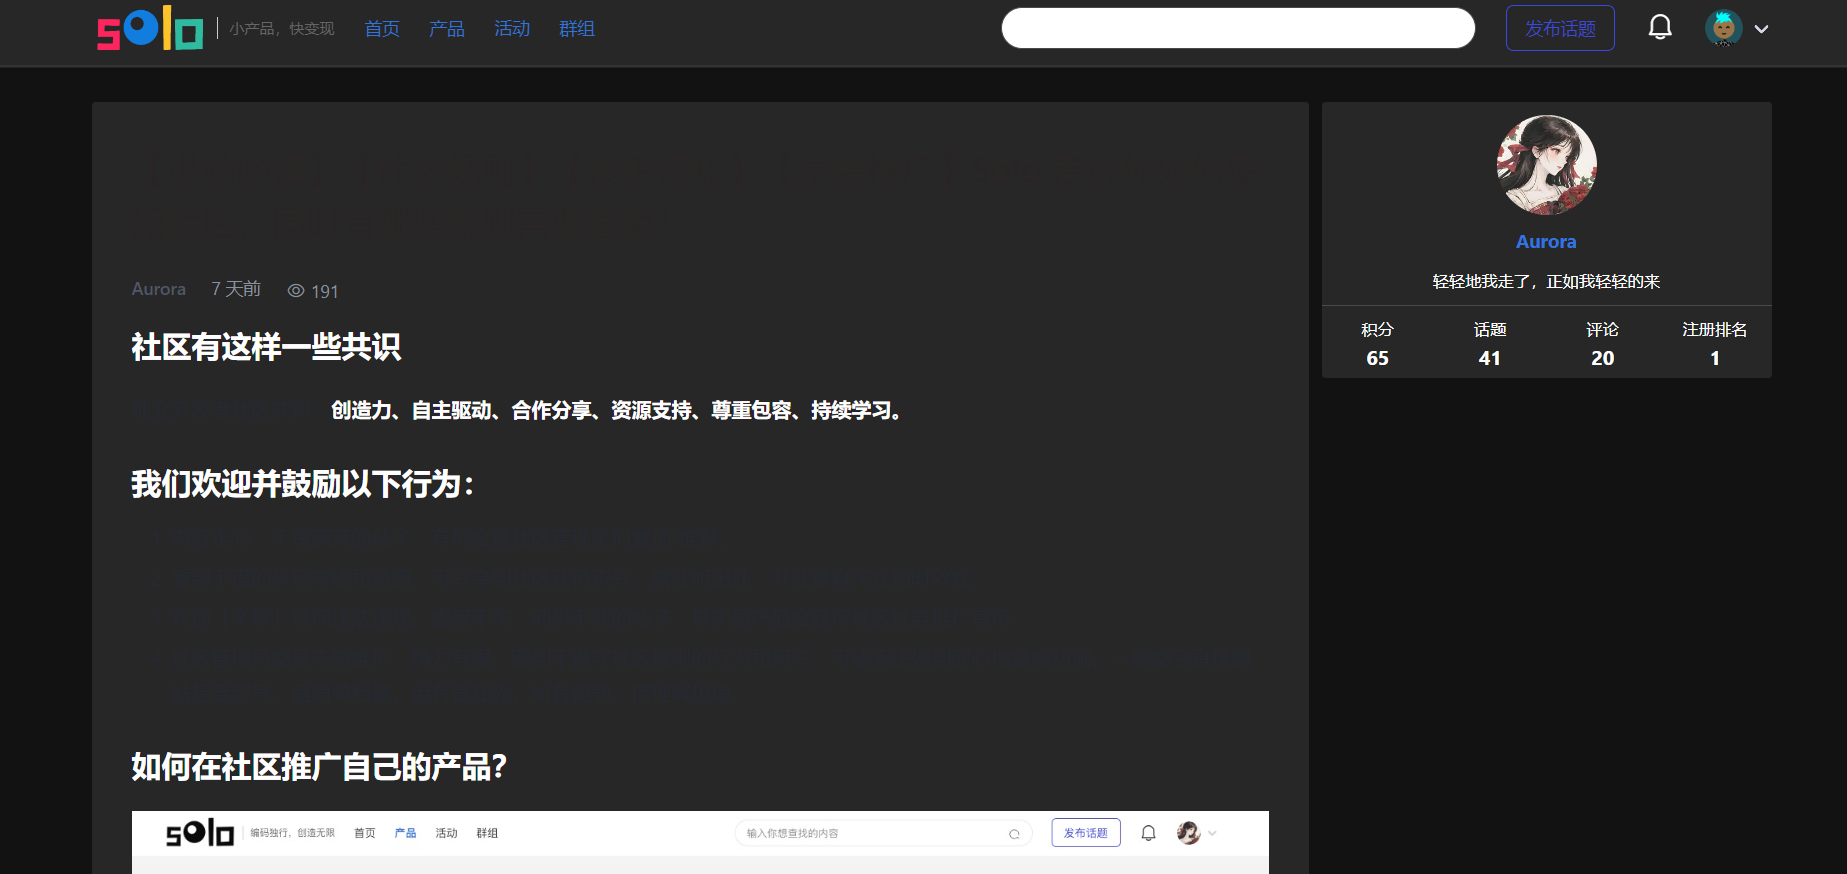1847x874 pixels.
Task: Open the 产品 menu item
Action: [446, 29]
